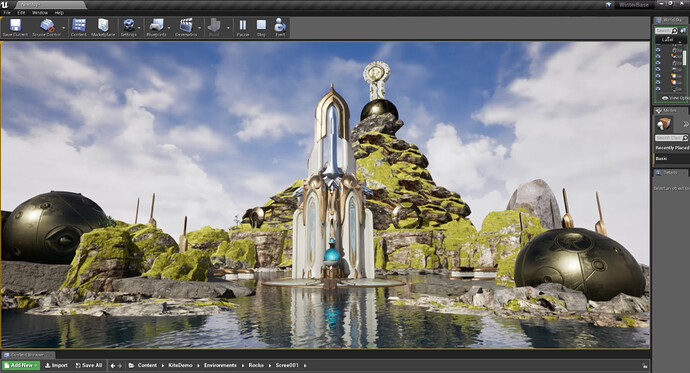Go back in content browser history
690x373 pixels.
pyautogui.click(x=113, y=366)
